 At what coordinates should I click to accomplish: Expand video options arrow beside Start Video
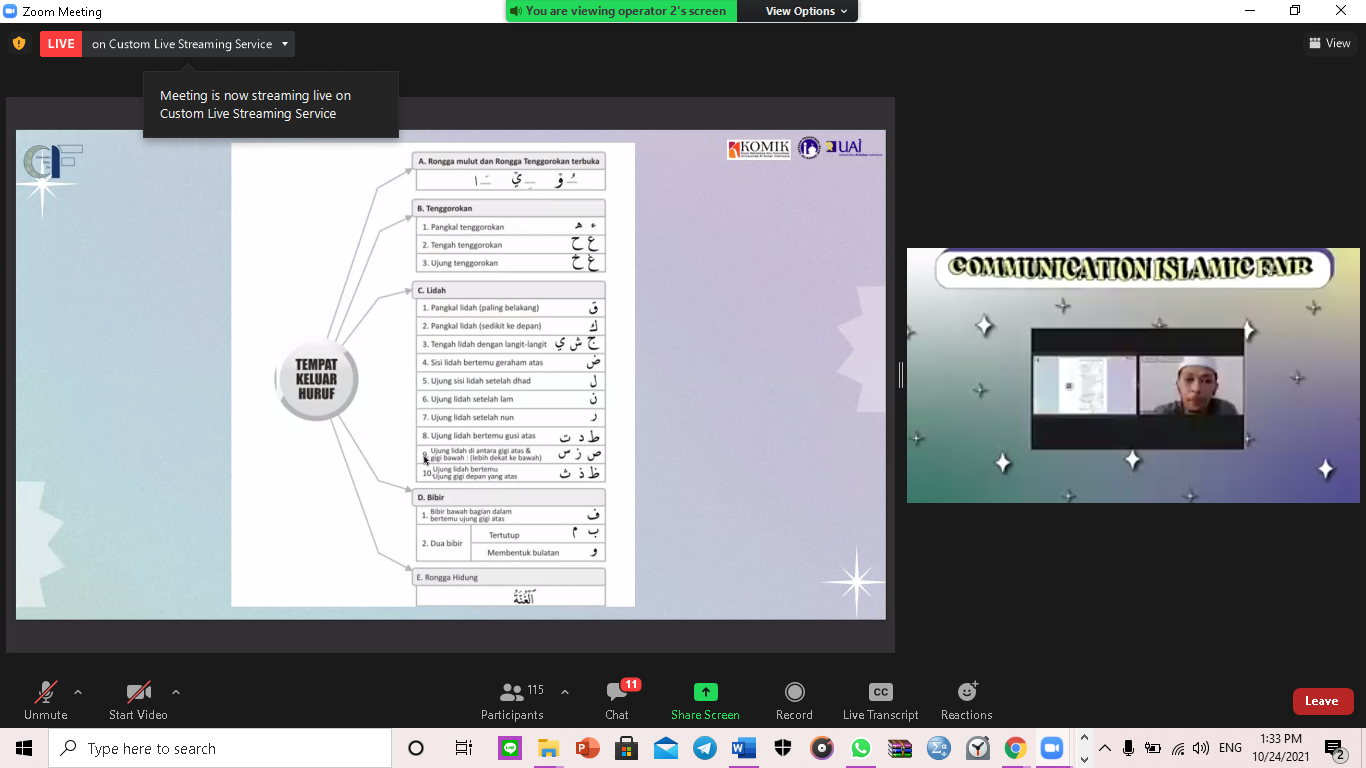coord(176,692)
